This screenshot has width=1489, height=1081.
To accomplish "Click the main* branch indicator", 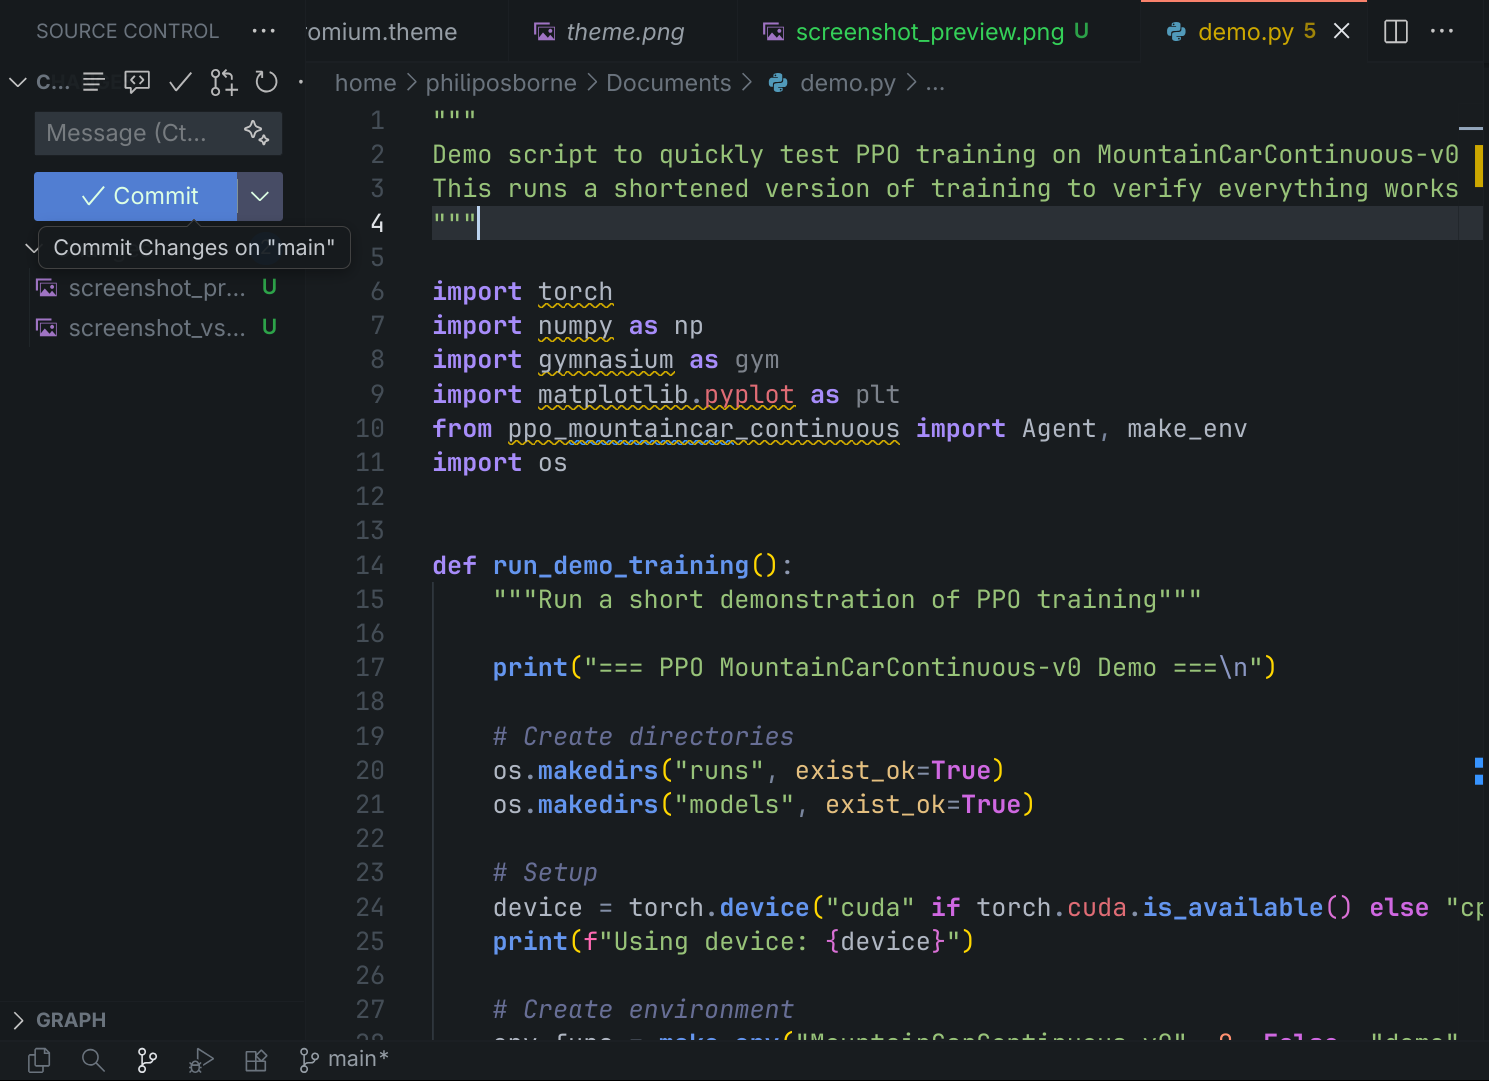I will 343,1059.
